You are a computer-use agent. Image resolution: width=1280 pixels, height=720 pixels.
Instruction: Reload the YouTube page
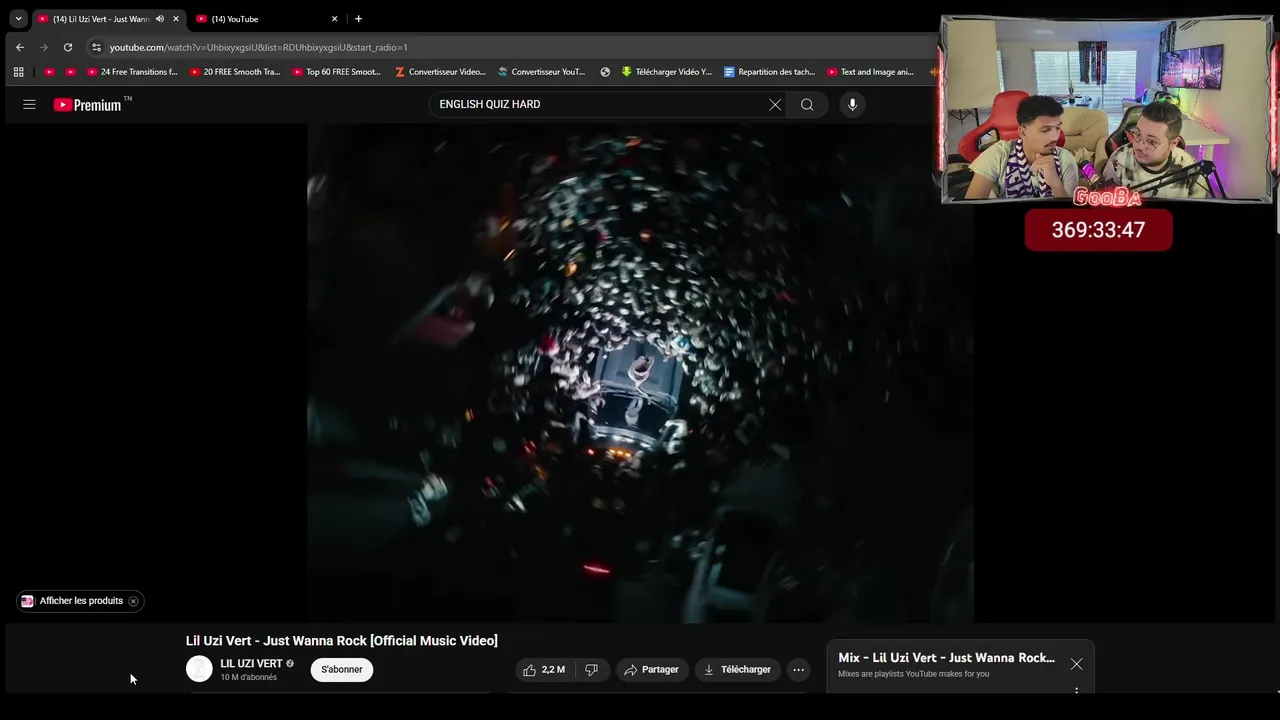point(68,47)
